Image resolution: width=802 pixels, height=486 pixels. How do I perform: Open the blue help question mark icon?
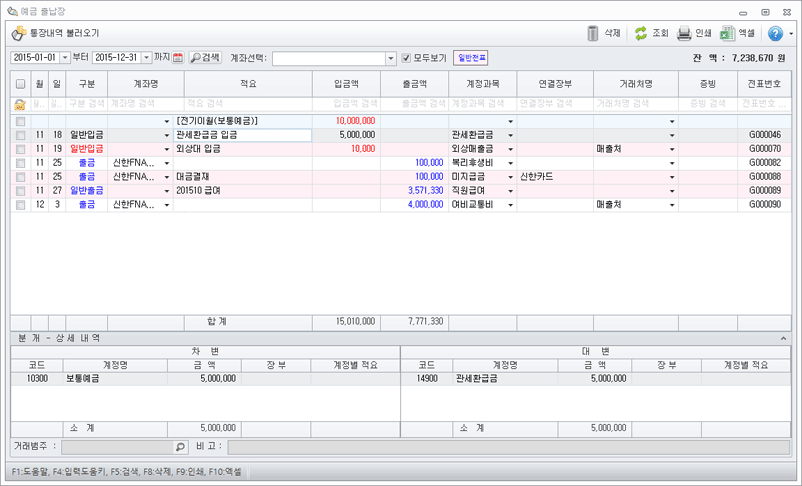click(775, 33)
